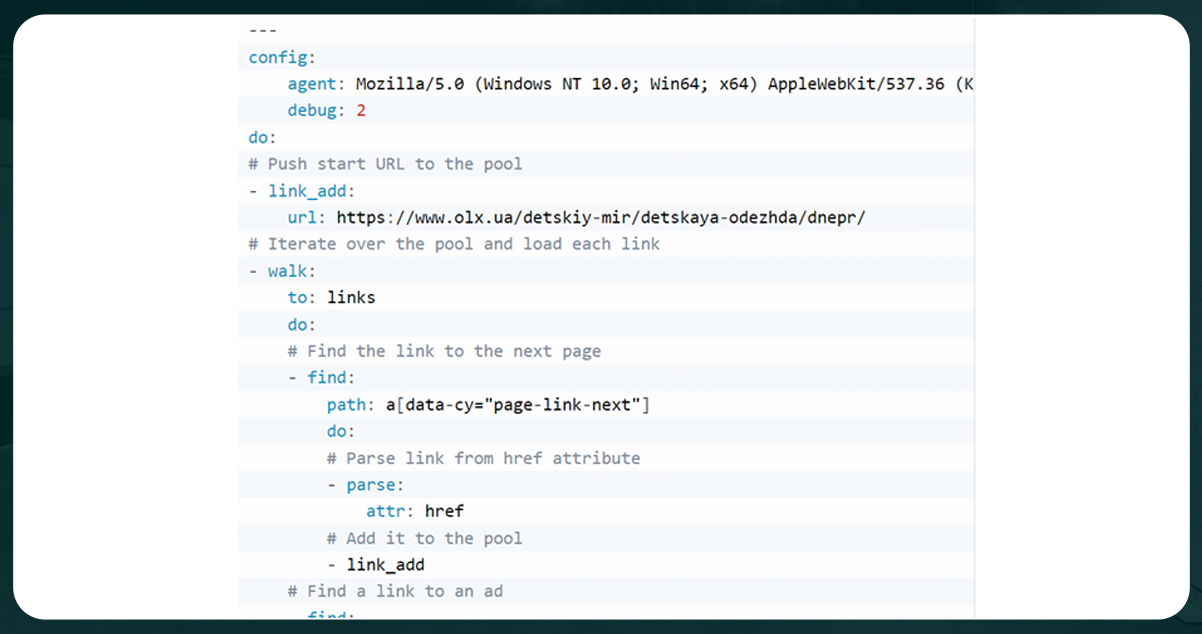
Task: Click the comment about parsing href attribute
Action: click(483, 457)
